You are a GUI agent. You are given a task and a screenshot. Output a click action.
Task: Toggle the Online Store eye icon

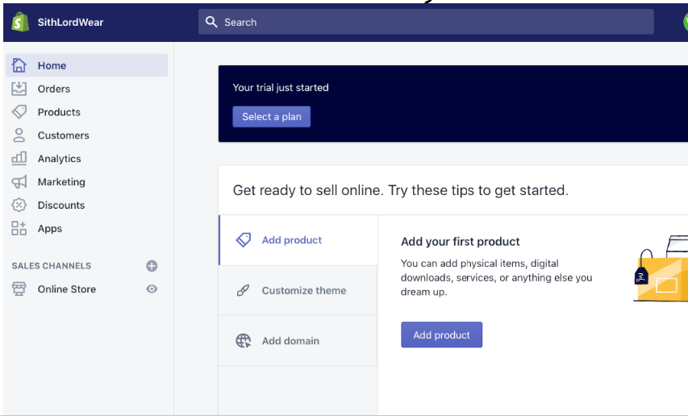click(x=152, y=289)
